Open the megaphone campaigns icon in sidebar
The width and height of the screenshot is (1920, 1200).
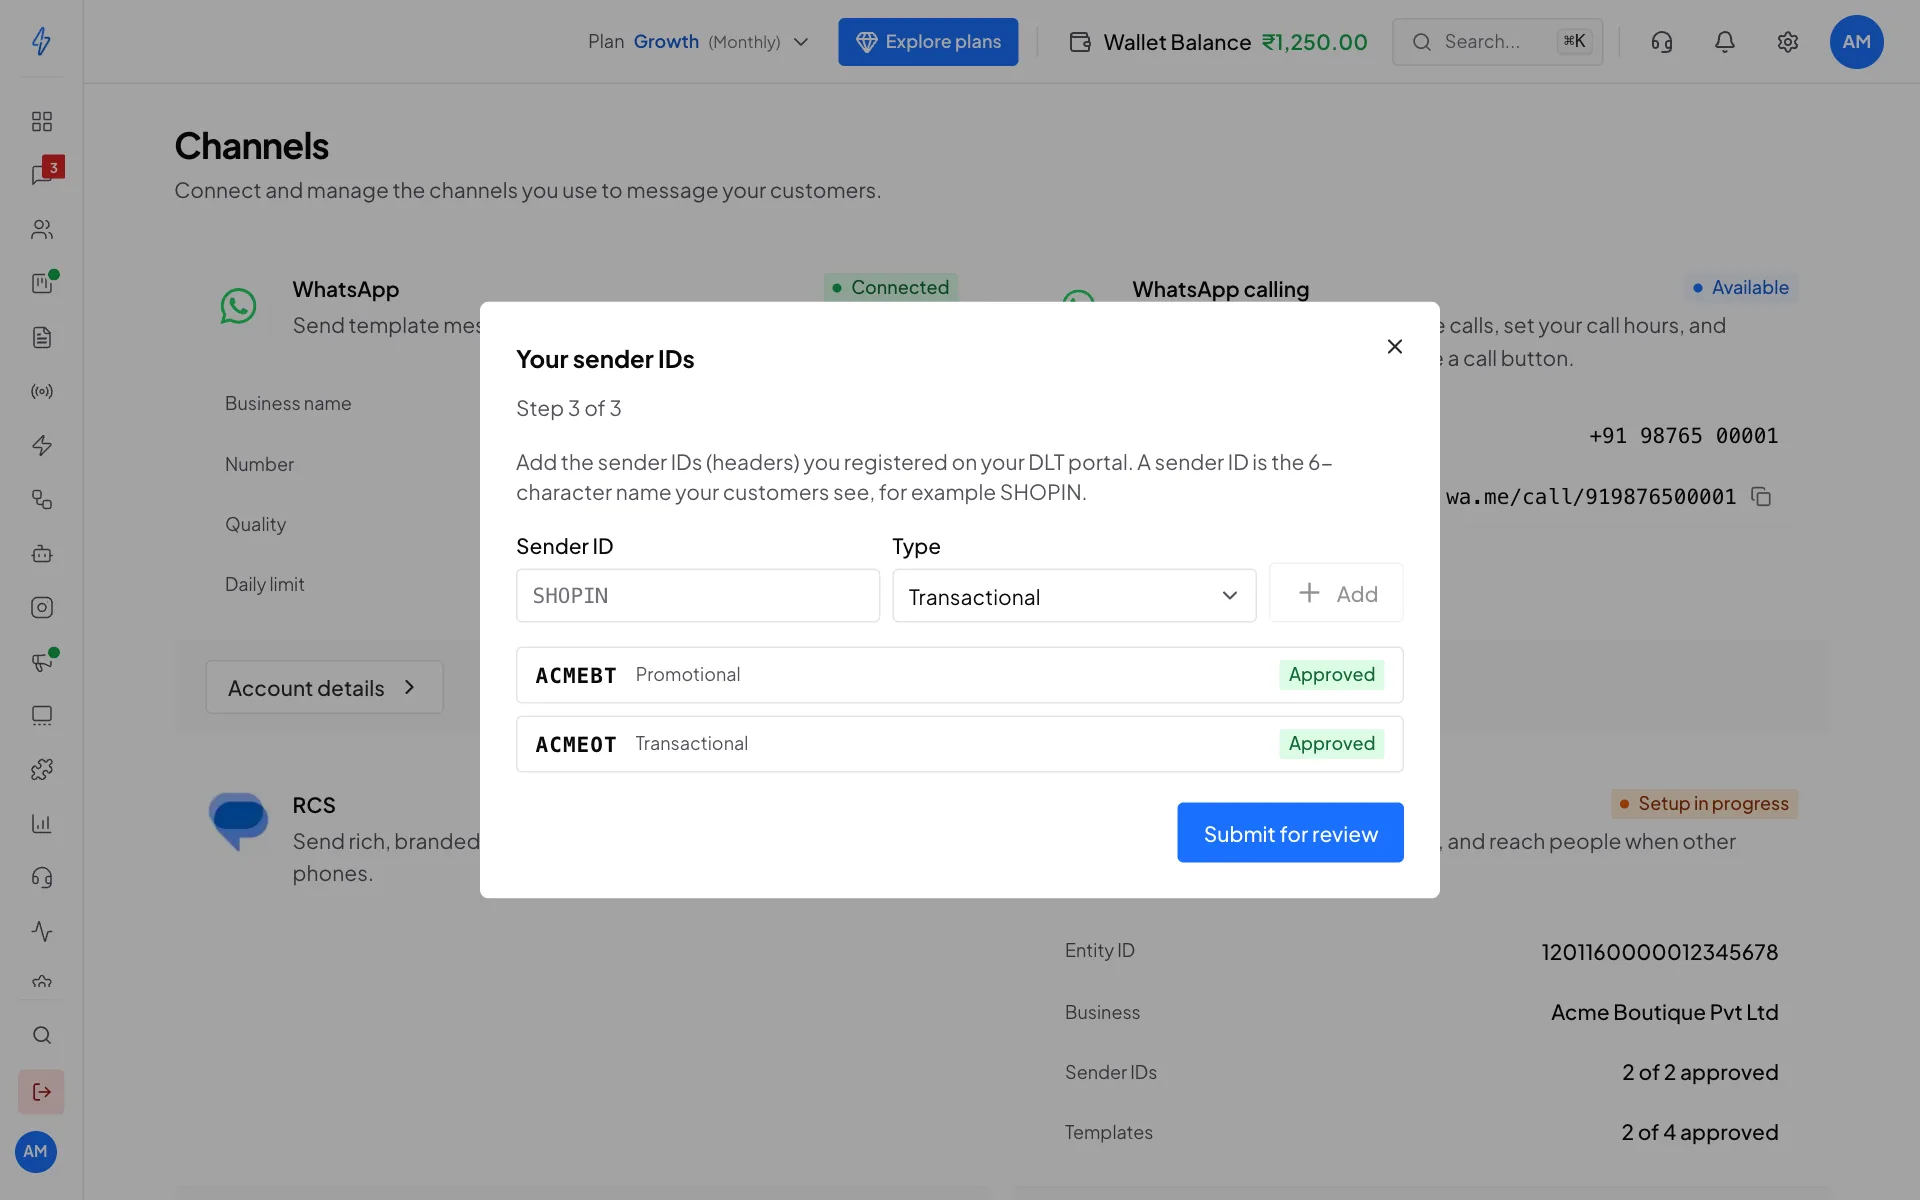coord(41,661)
